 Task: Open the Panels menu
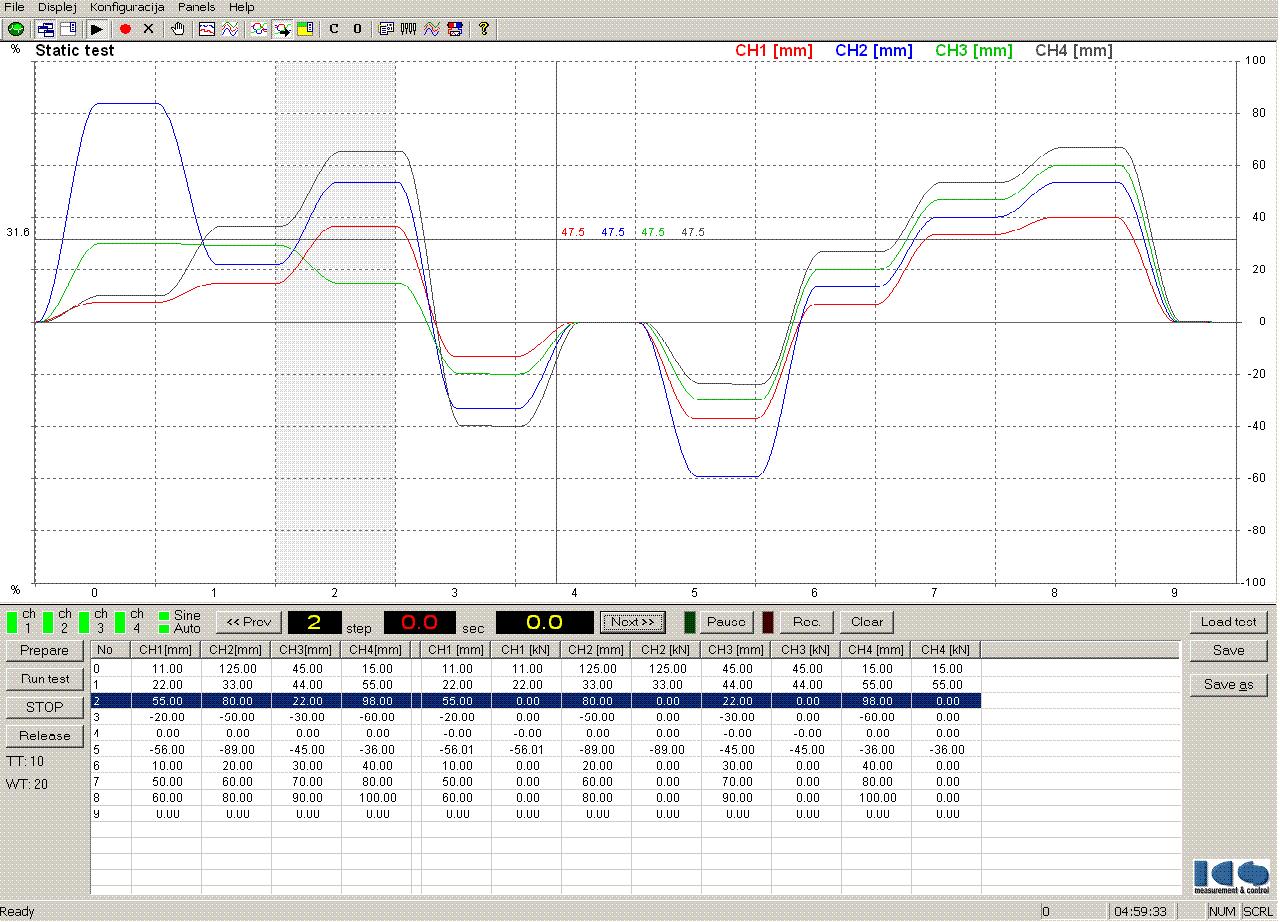[x=196, y=7]
